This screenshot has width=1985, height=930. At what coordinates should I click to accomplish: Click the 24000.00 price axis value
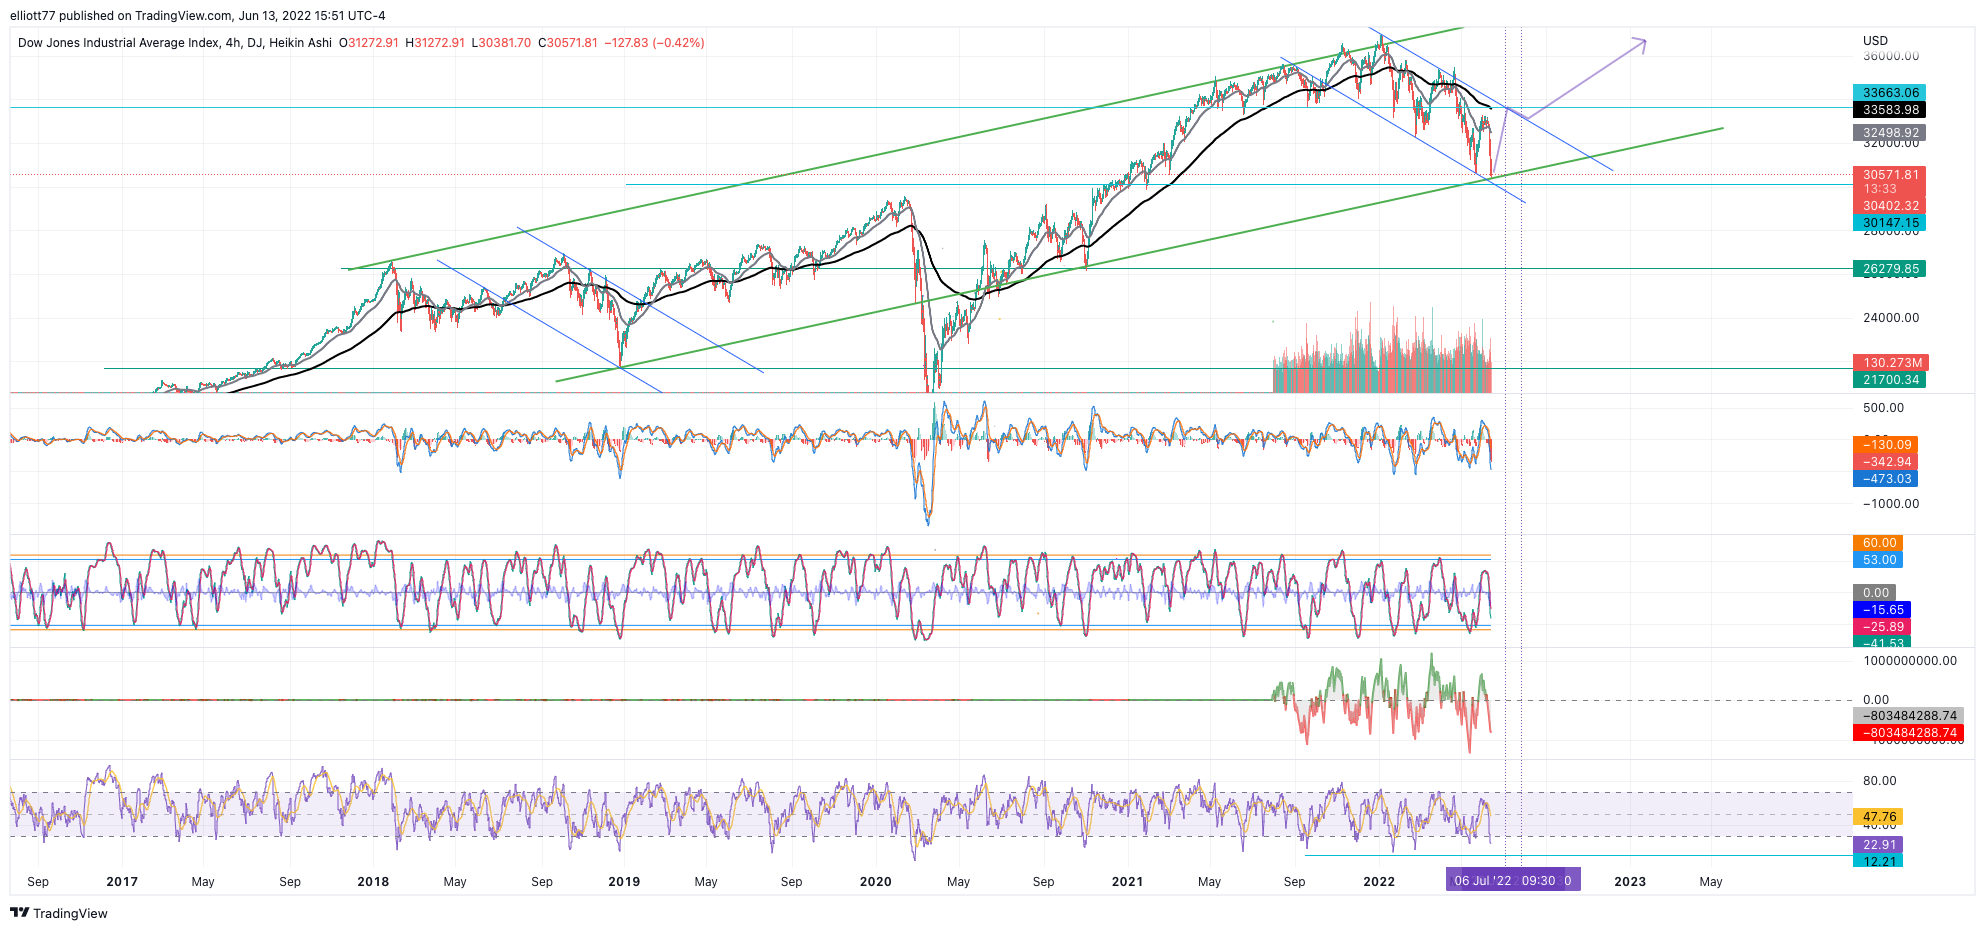point(1891,318)
